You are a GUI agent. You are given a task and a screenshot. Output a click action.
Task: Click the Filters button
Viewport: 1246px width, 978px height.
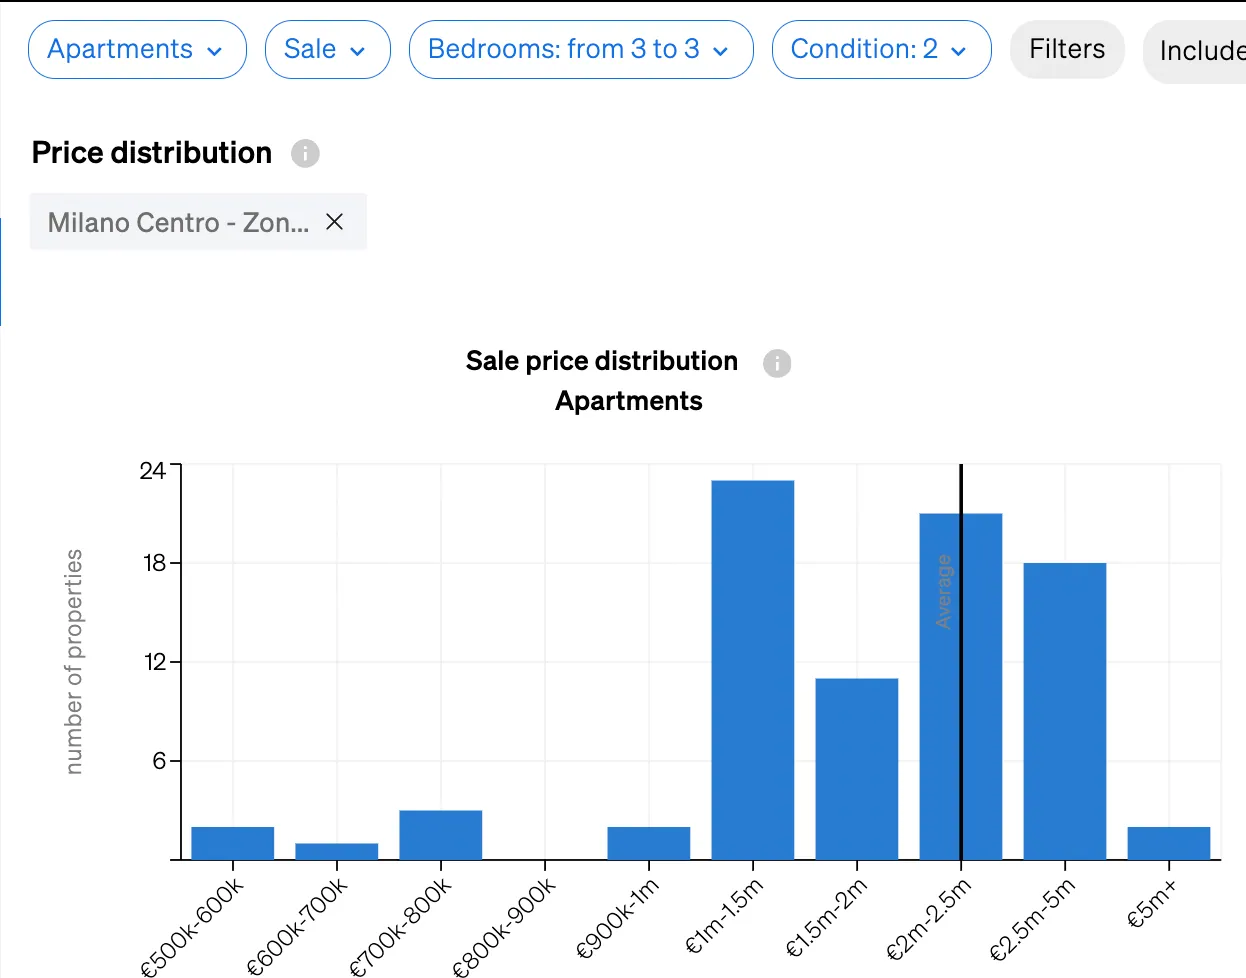click(1067, 49)
